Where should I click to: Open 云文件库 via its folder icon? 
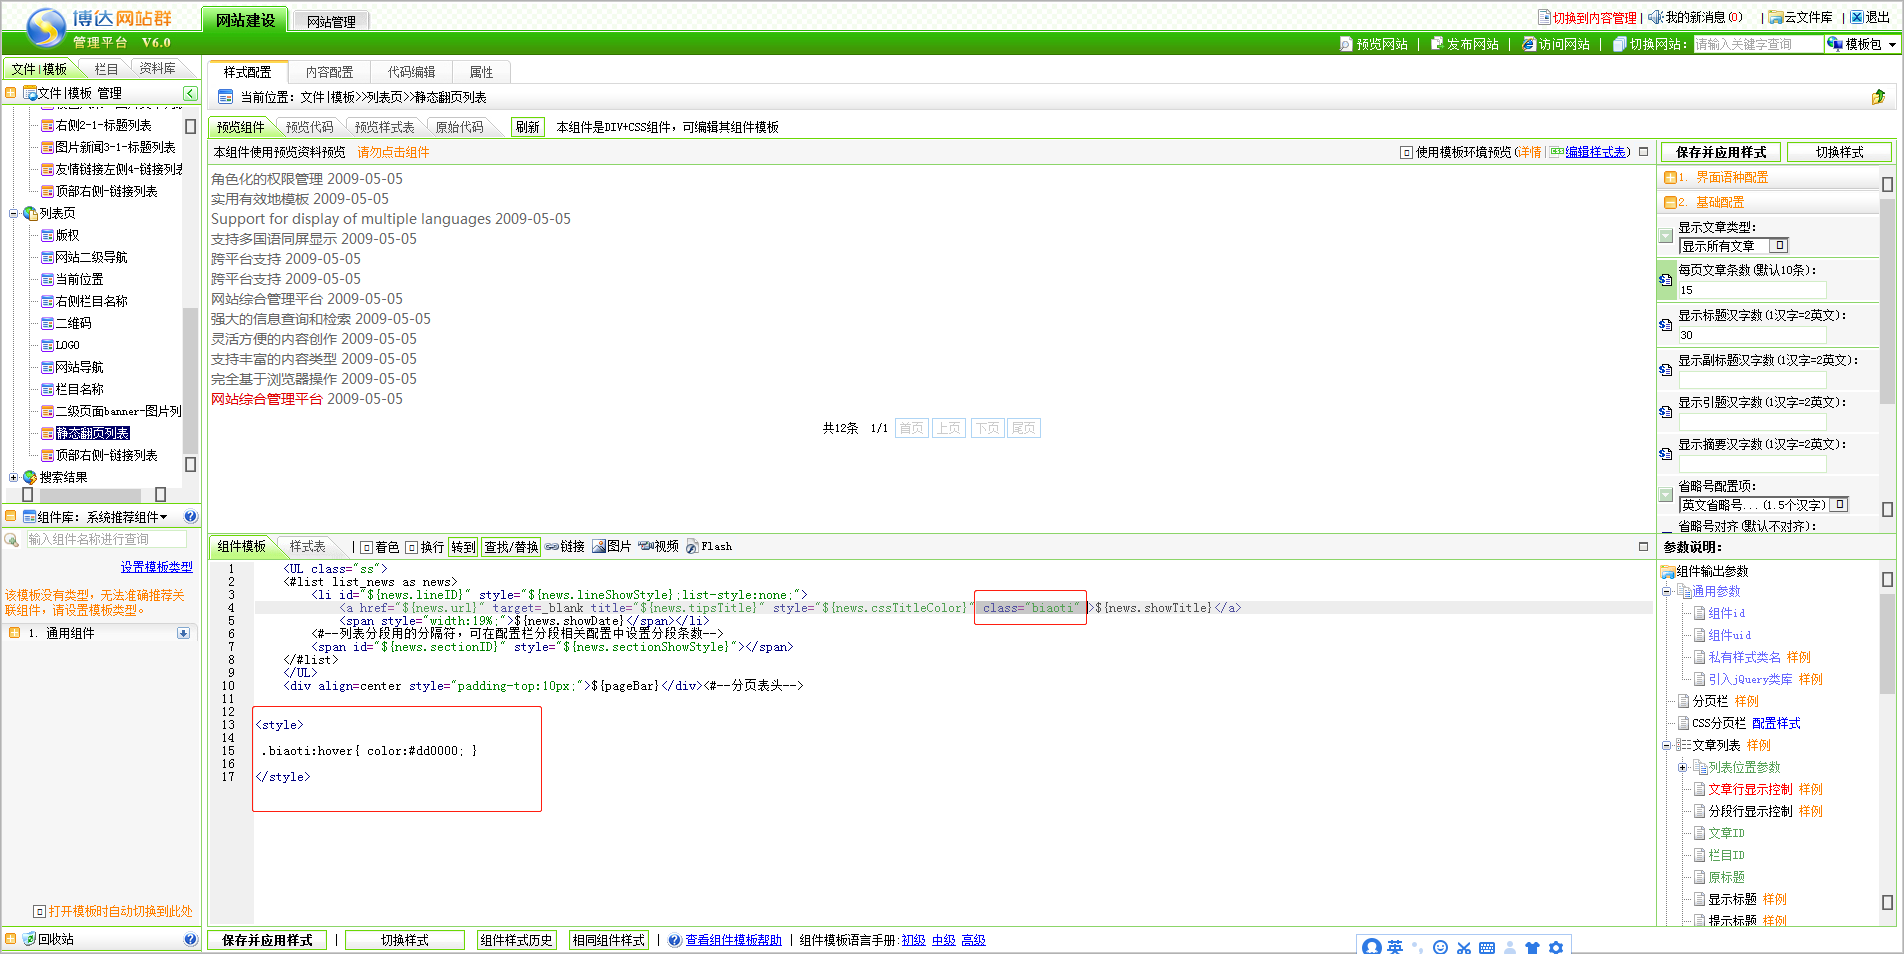tap(1775, 17)
